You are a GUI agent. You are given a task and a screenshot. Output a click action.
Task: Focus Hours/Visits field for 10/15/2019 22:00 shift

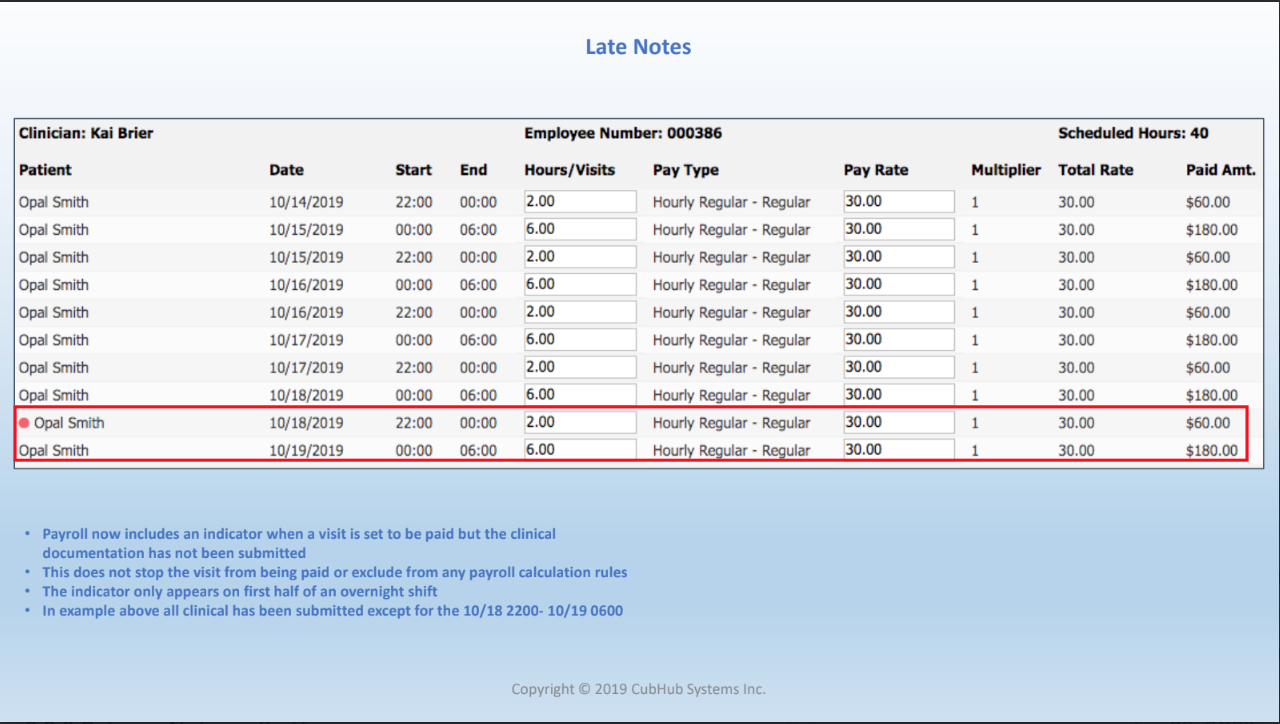coord(580,257)
